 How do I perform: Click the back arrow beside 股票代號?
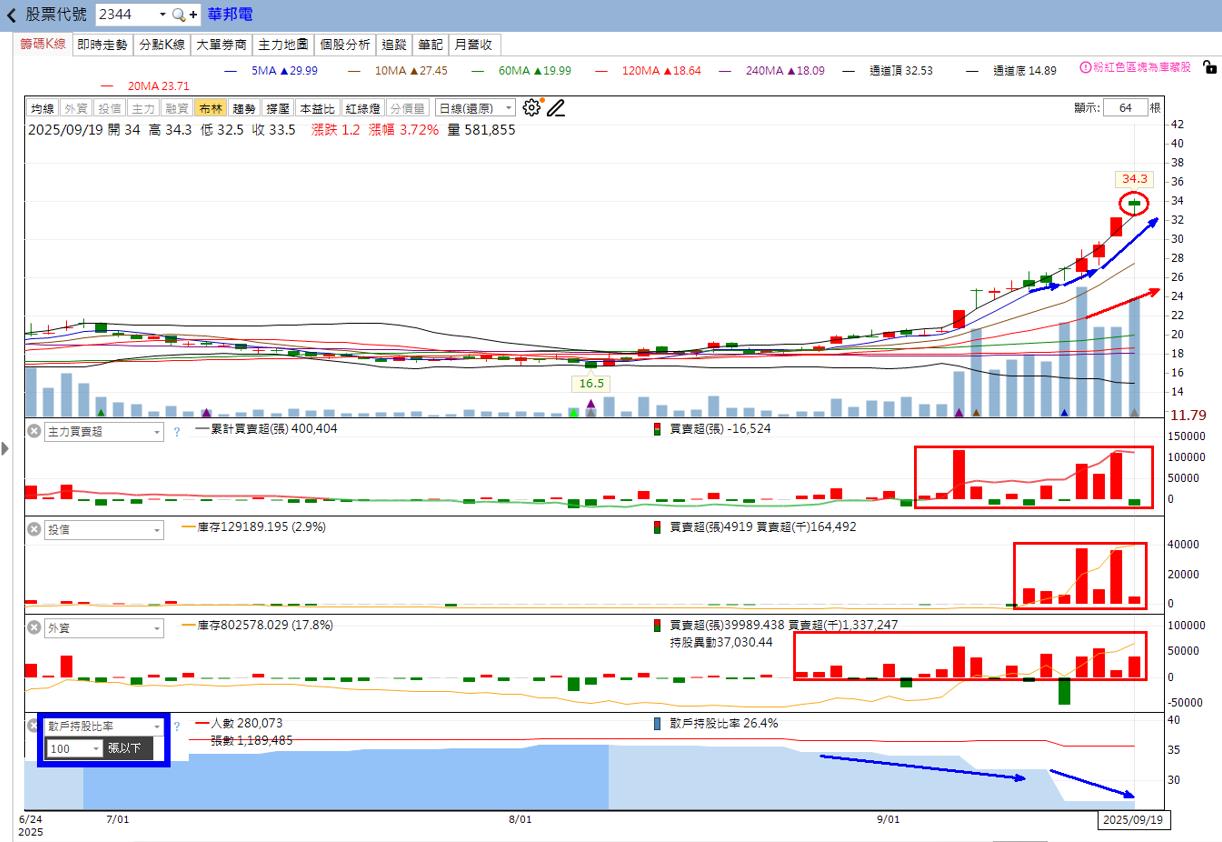11,15
